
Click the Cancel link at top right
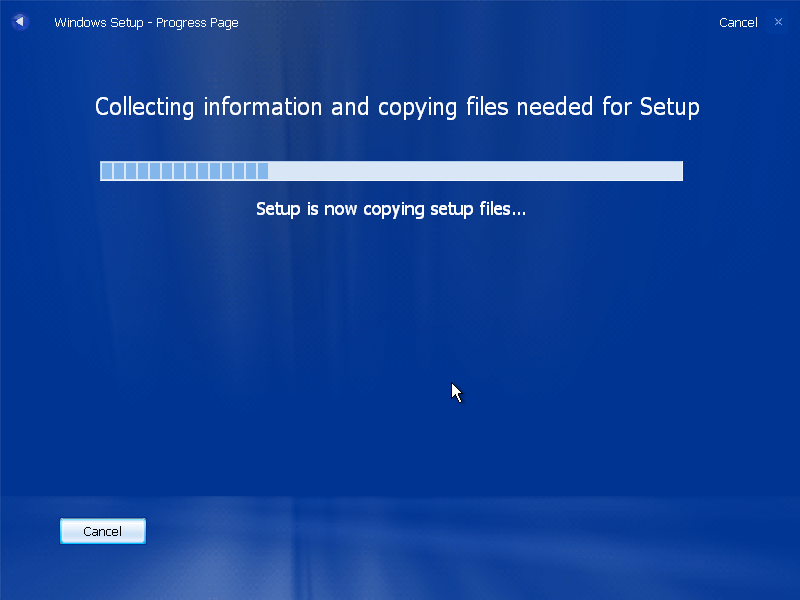[738, 22]
